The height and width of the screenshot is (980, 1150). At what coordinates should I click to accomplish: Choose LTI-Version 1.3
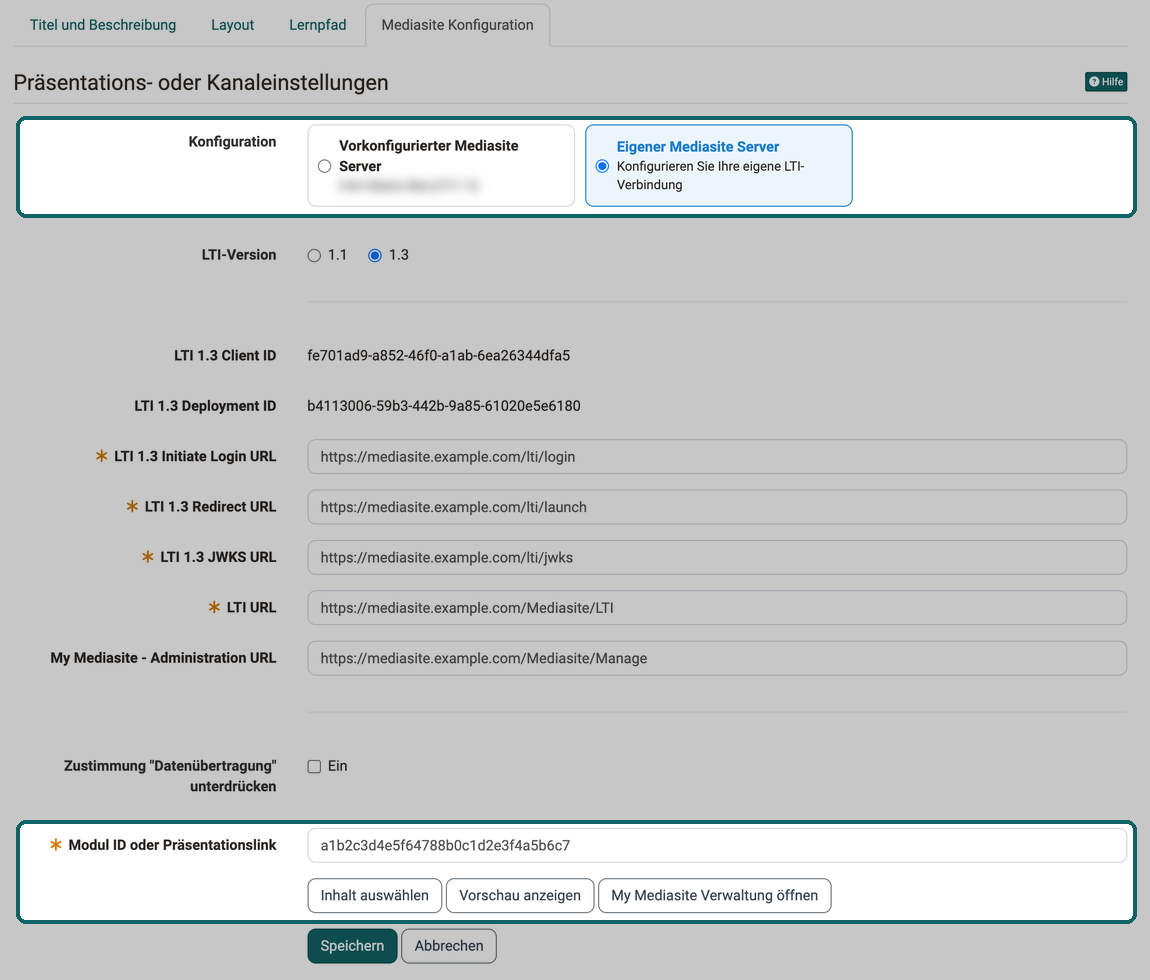click(375, 255)
